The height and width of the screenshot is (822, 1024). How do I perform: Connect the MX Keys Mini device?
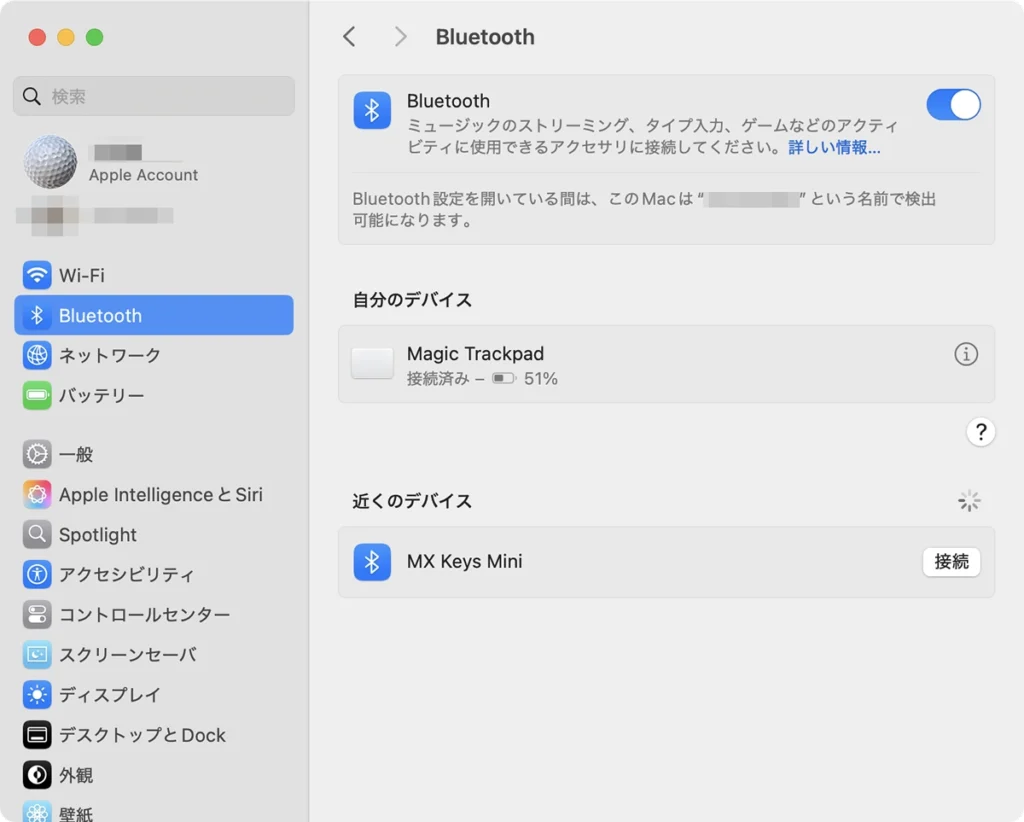point(951,561)
